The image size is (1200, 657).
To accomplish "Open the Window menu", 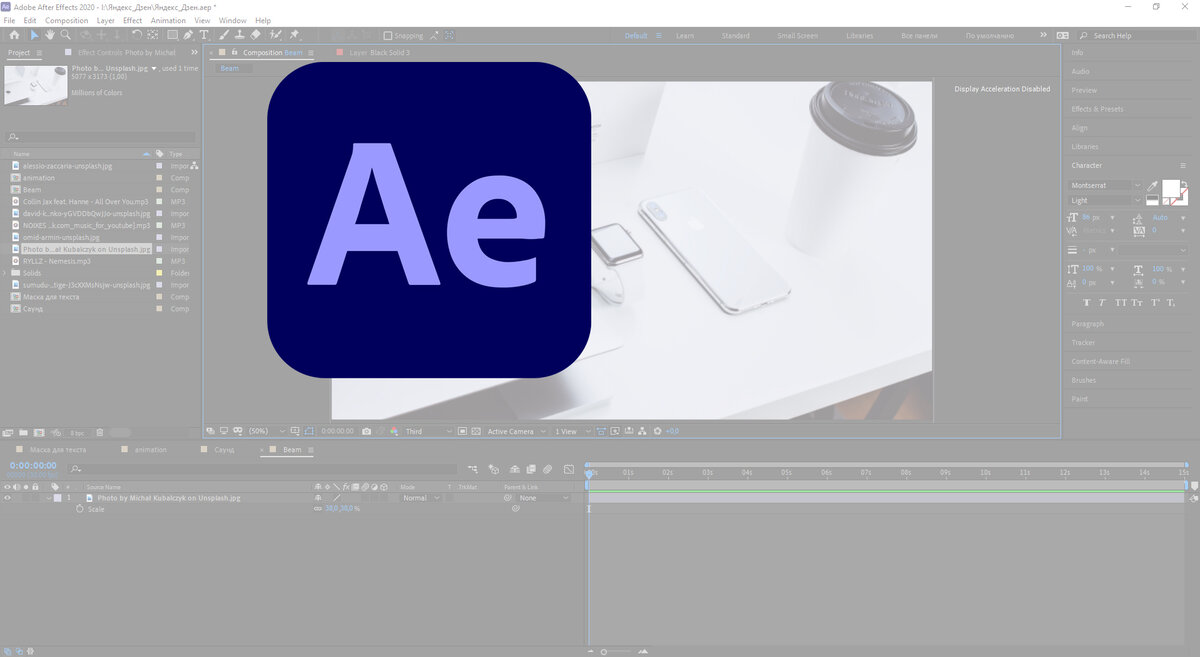I will point(233,20).
